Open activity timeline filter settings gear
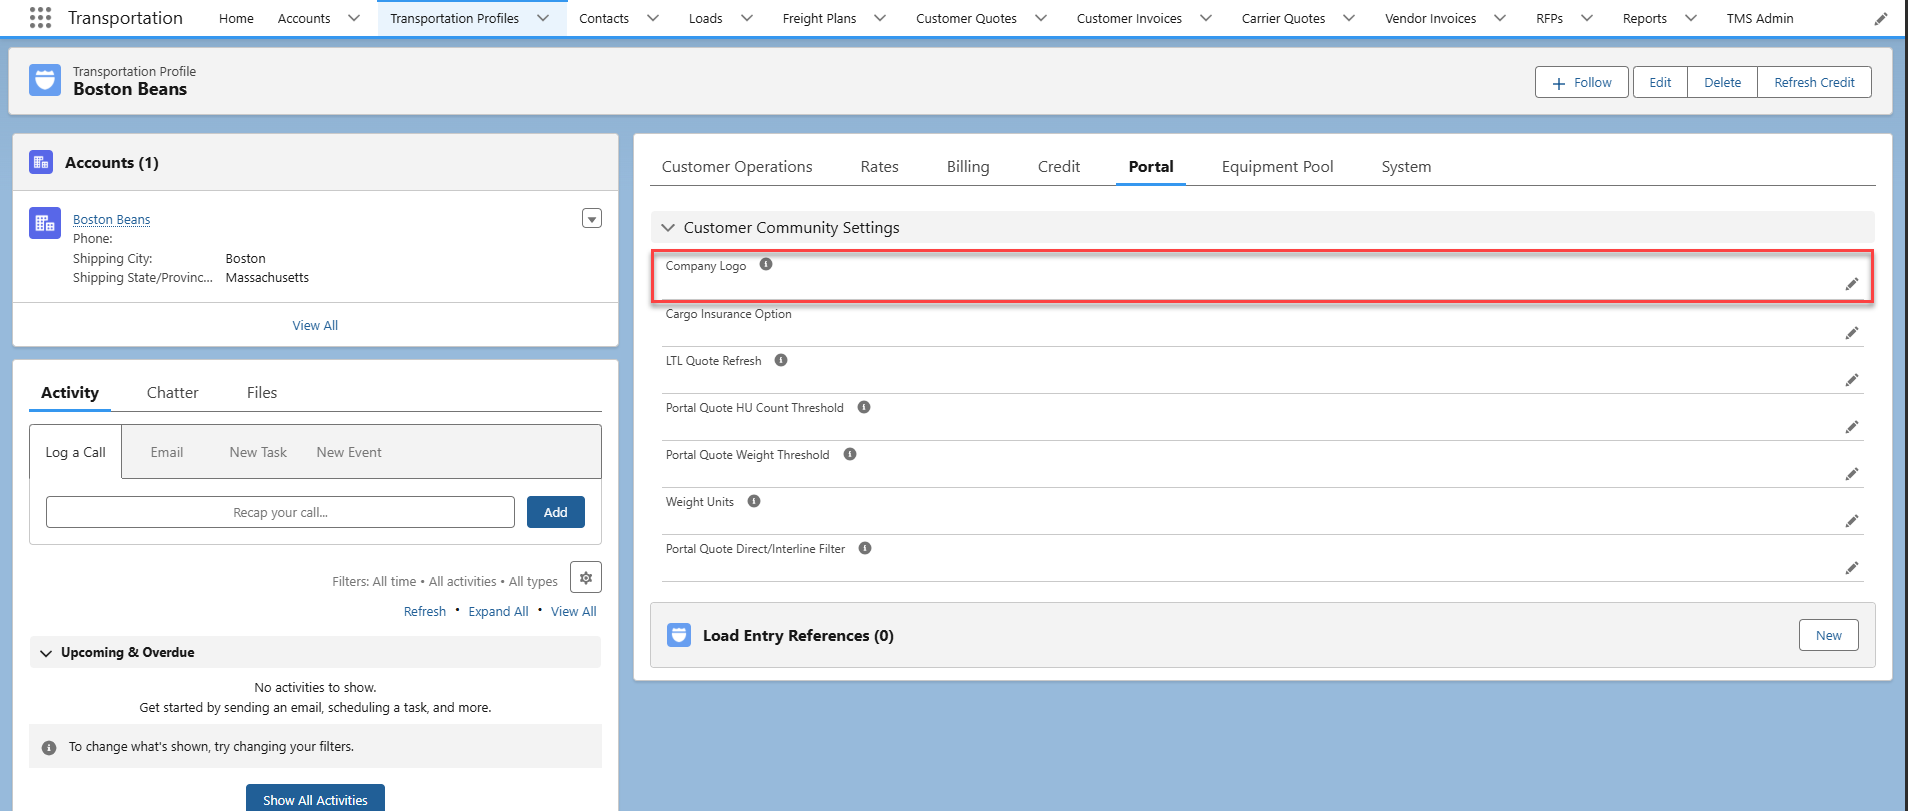The height and width of the screenshot is (811, 1908). pos(586,578)
